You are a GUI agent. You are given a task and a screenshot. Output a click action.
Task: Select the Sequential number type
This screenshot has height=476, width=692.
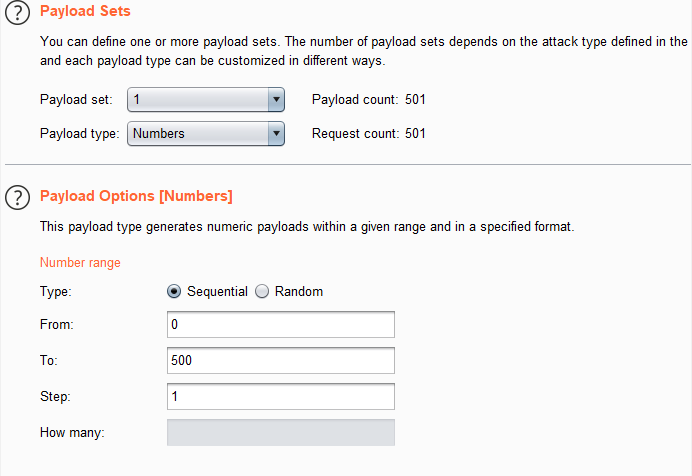[174, 292]
